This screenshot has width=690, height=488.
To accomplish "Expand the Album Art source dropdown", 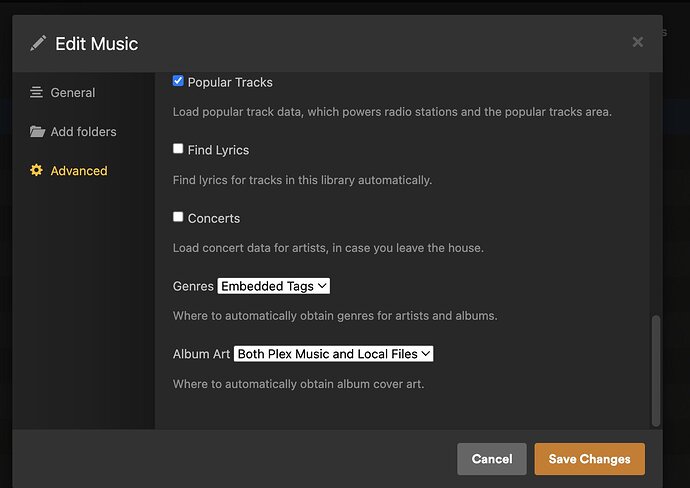I will (x=333, y=354).
